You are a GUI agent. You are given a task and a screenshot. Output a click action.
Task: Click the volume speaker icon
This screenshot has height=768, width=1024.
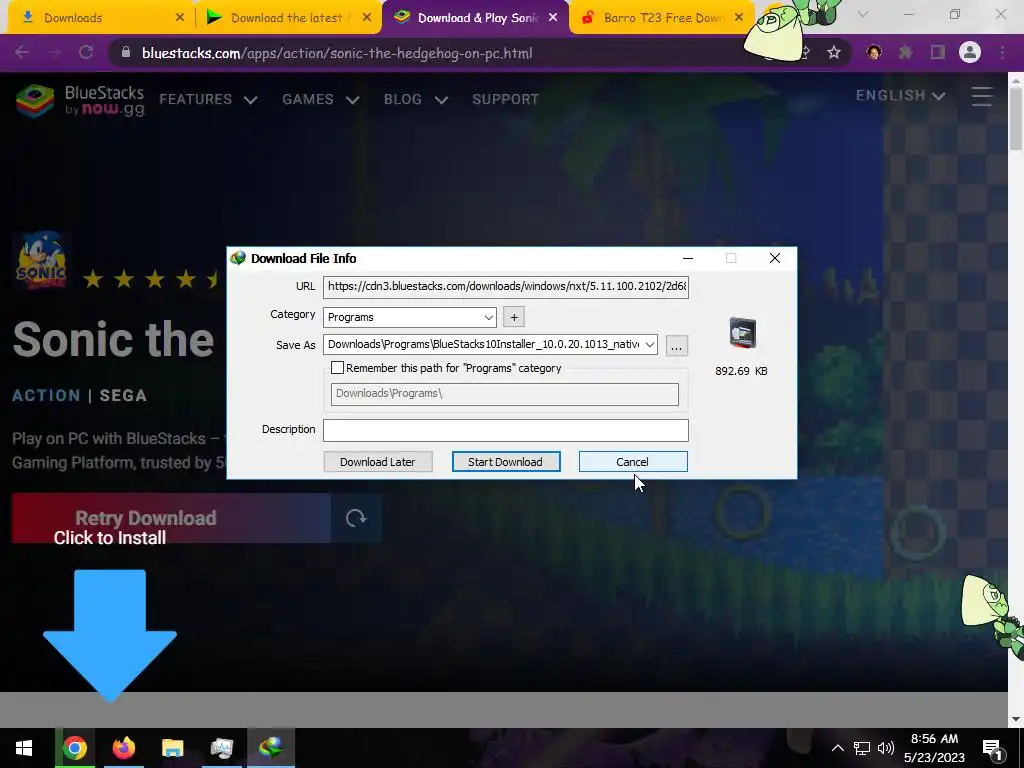click(x=886, y=748)
